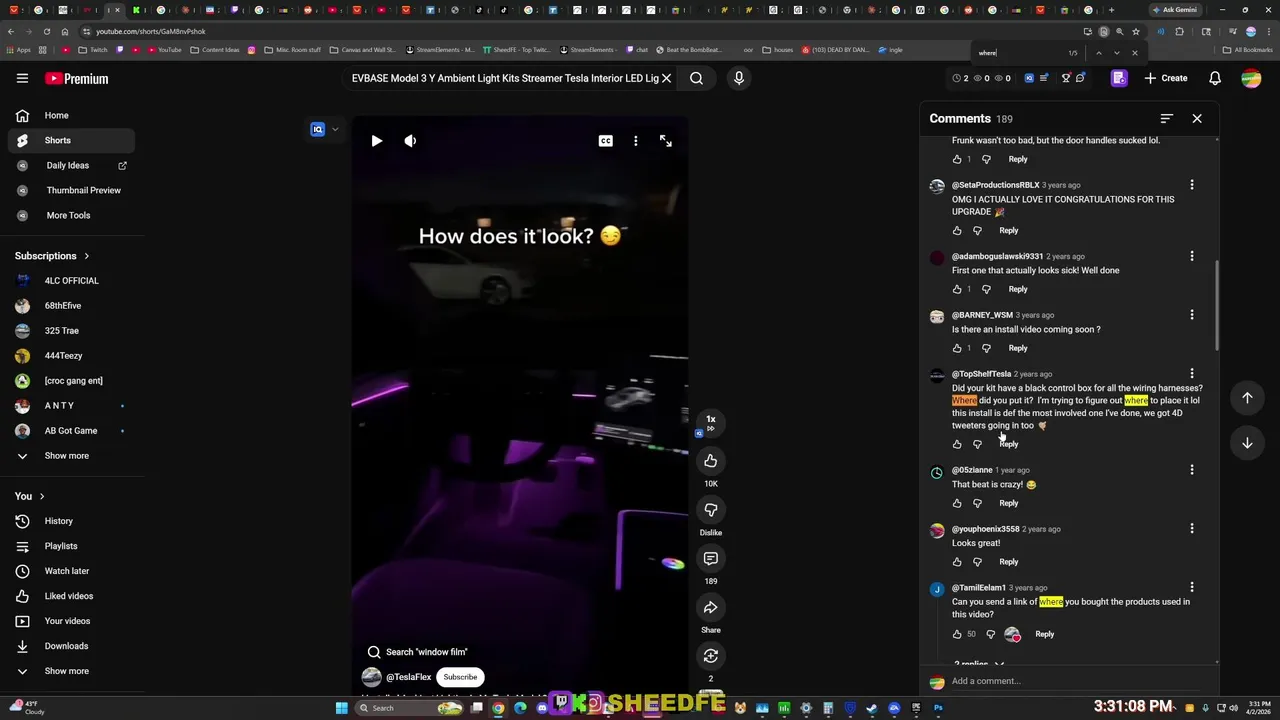Open options for @SetaProductionsRBLX comment
Viewport: 1280px width, 720px height.
click(1191, 185)
